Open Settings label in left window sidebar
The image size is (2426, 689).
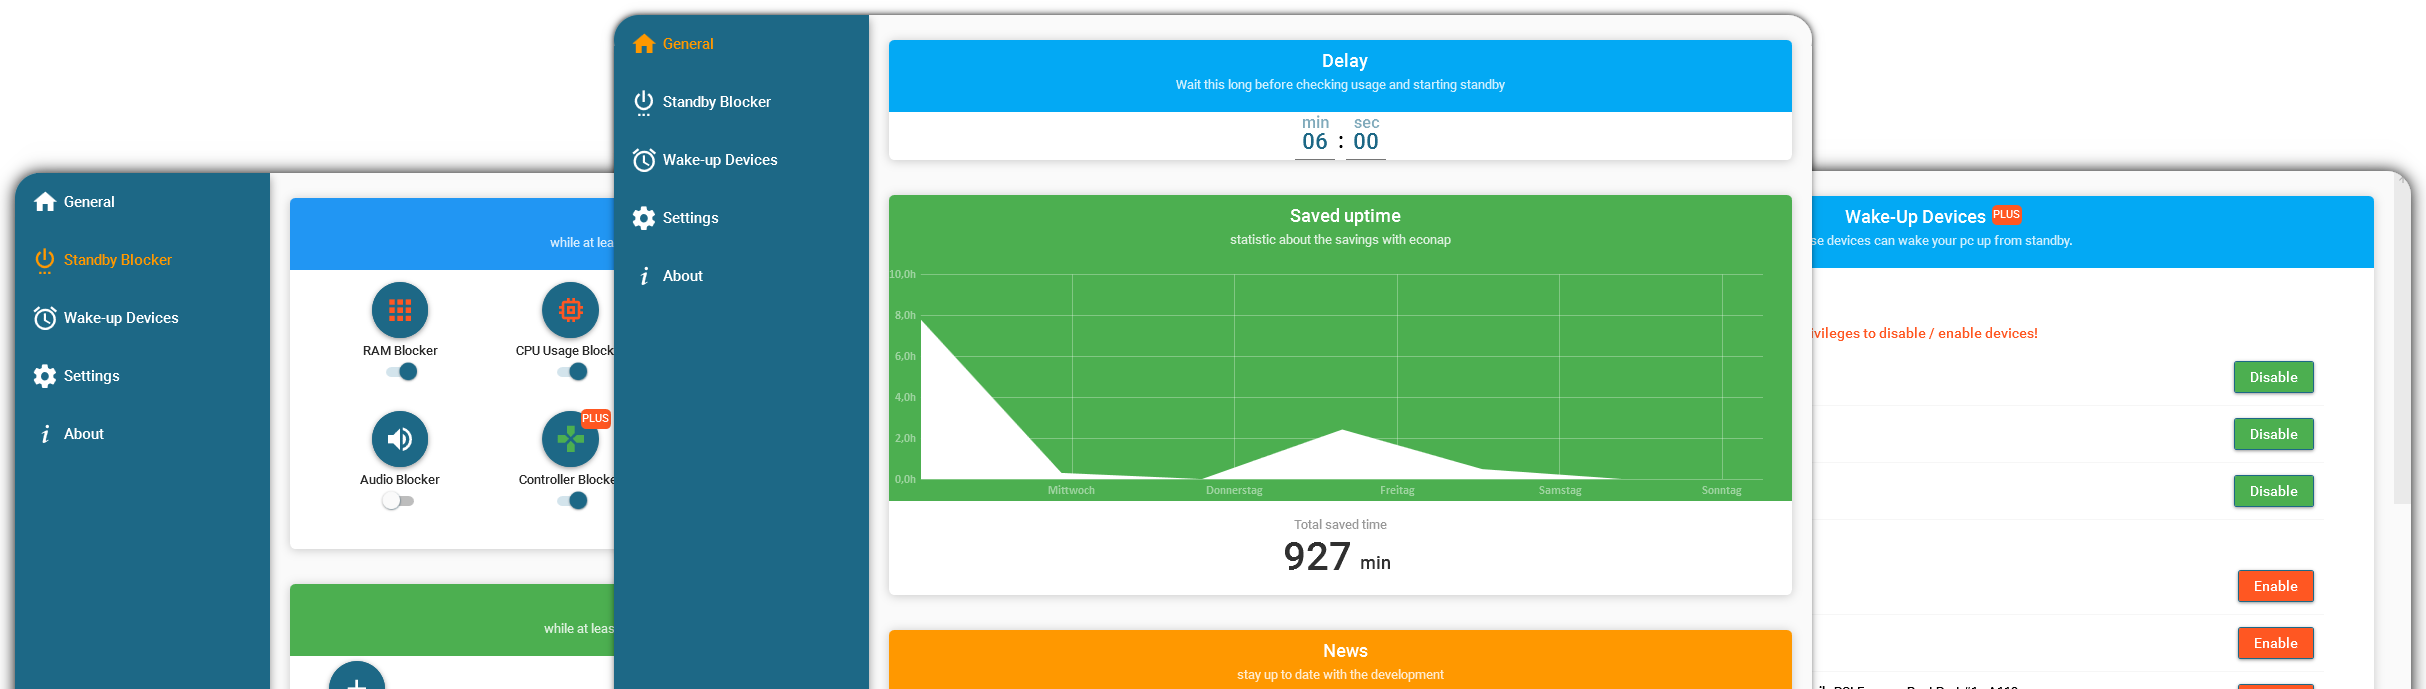(x=92, y=376)
